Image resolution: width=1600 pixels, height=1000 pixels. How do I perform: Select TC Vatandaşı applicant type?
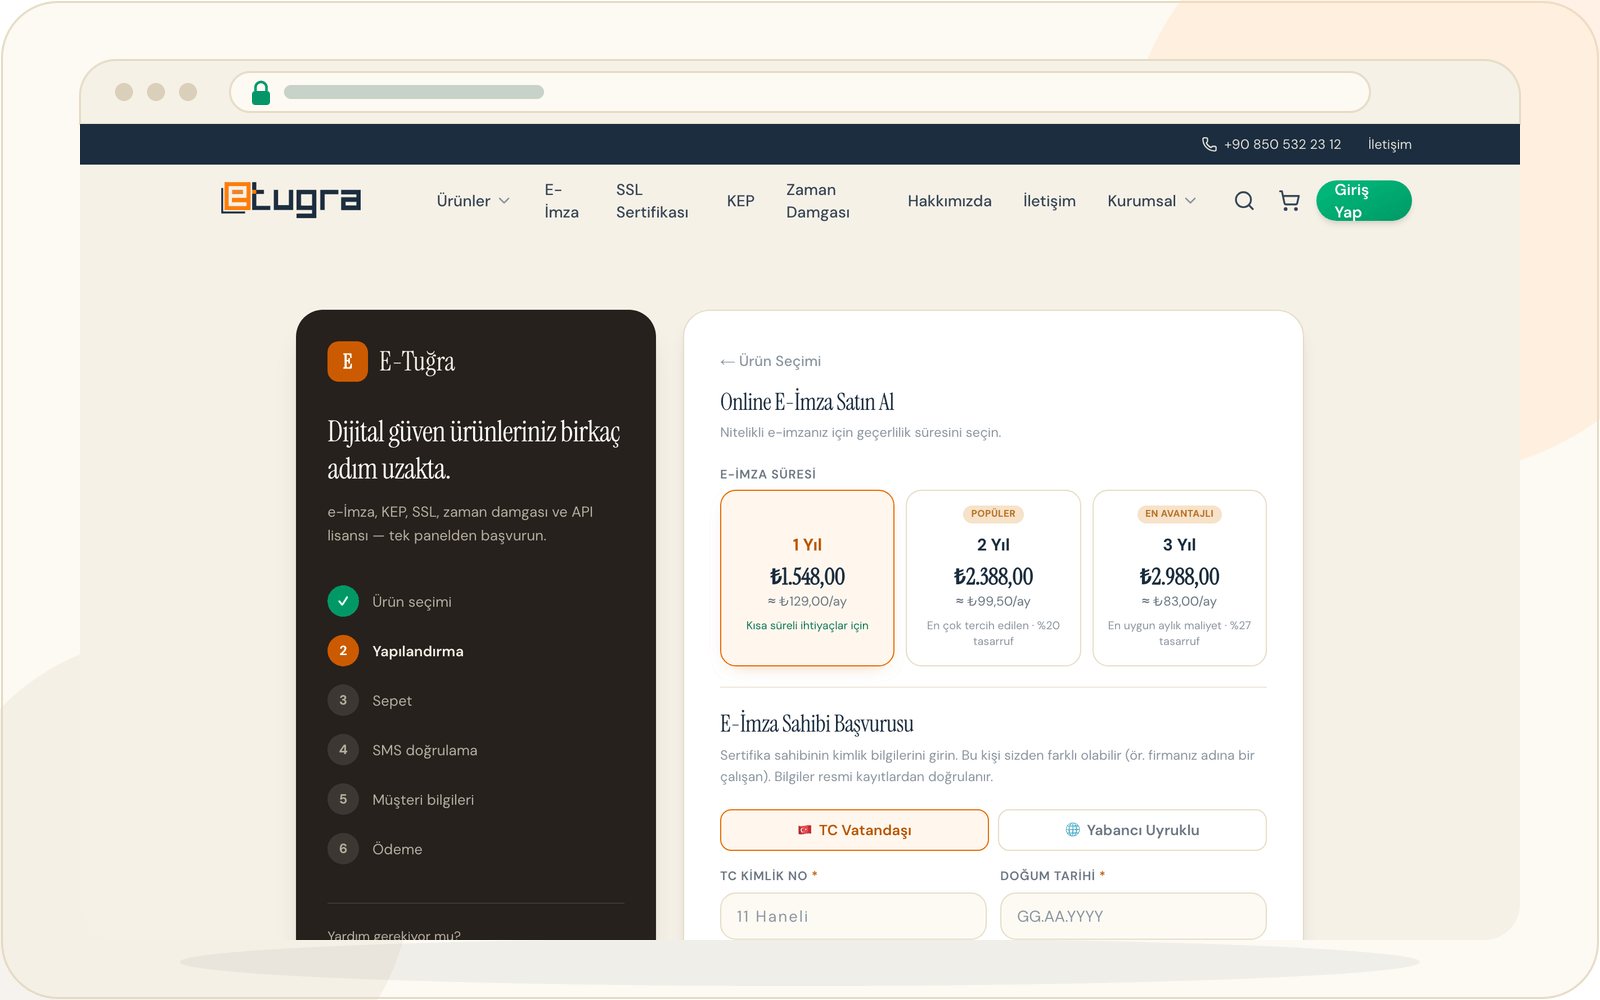pyautogui.click(x=854, y=830)
